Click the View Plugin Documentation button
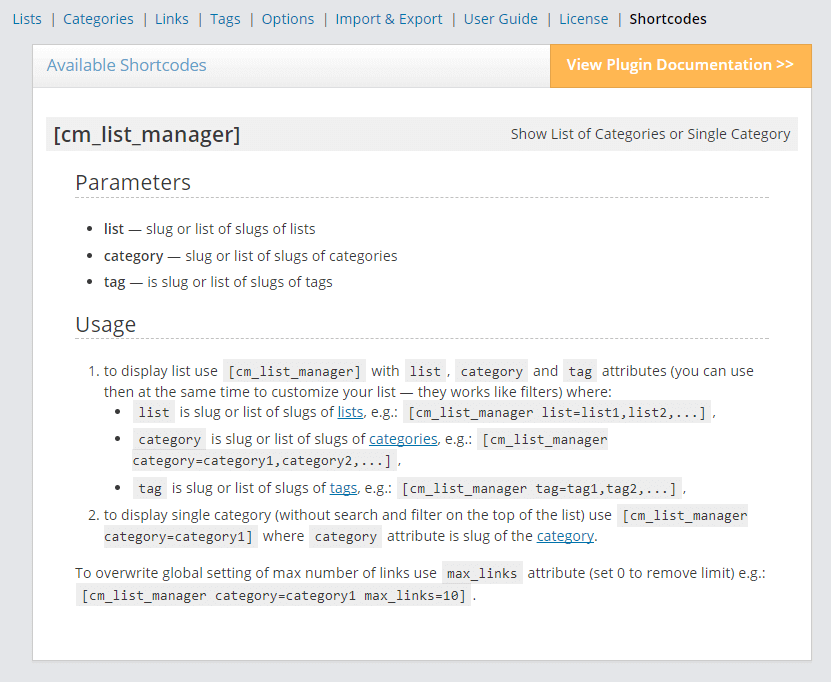 point(680,65)
